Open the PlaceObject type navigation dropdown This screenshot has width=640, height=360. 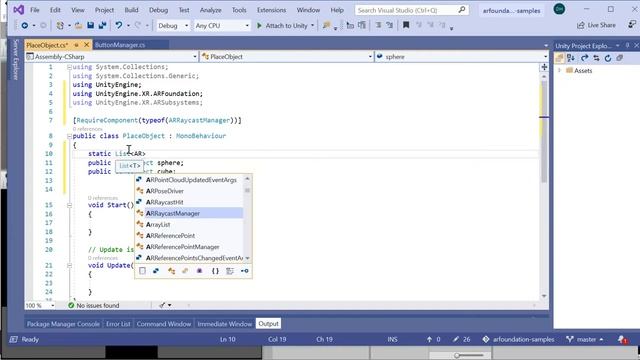pos(287,57)
